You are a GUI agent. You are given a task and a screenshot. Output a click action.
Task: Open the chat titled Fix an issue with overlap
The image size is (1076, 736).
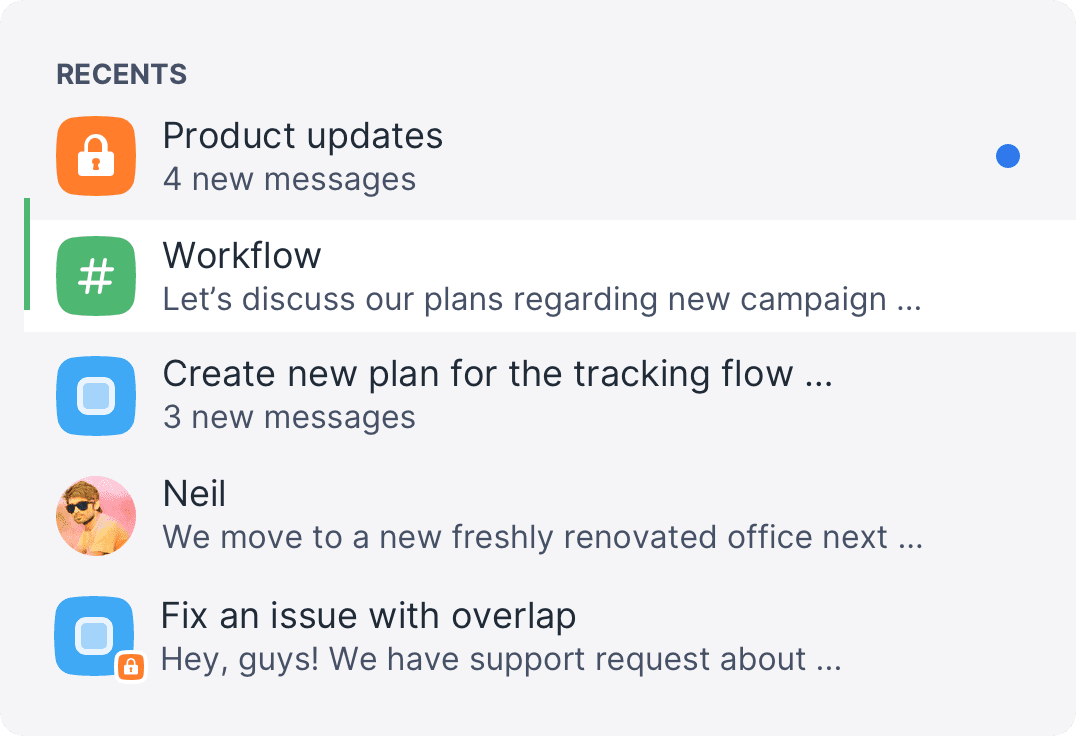coord(370,616)
